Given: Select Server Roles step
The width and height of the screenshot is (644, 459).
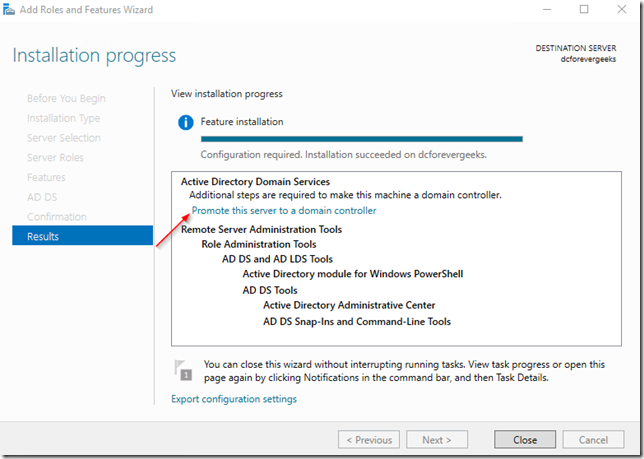Looking at the screenshot, I should (x=55, y=158).
